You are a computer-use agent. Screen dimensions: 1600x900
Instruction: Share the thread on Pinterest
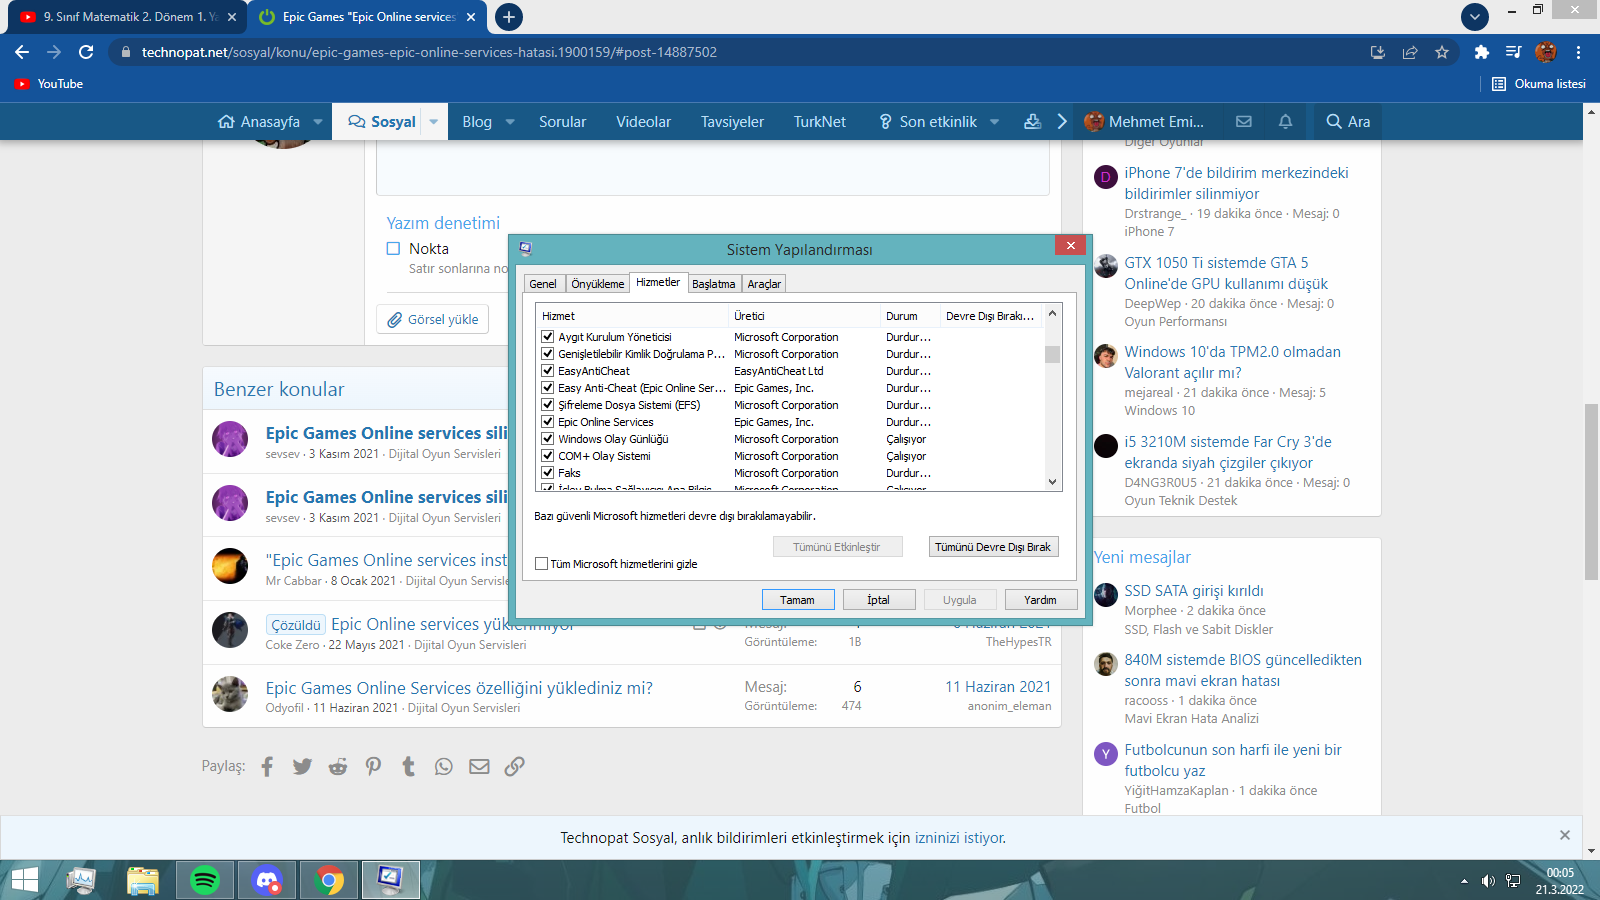coord(373,766)
